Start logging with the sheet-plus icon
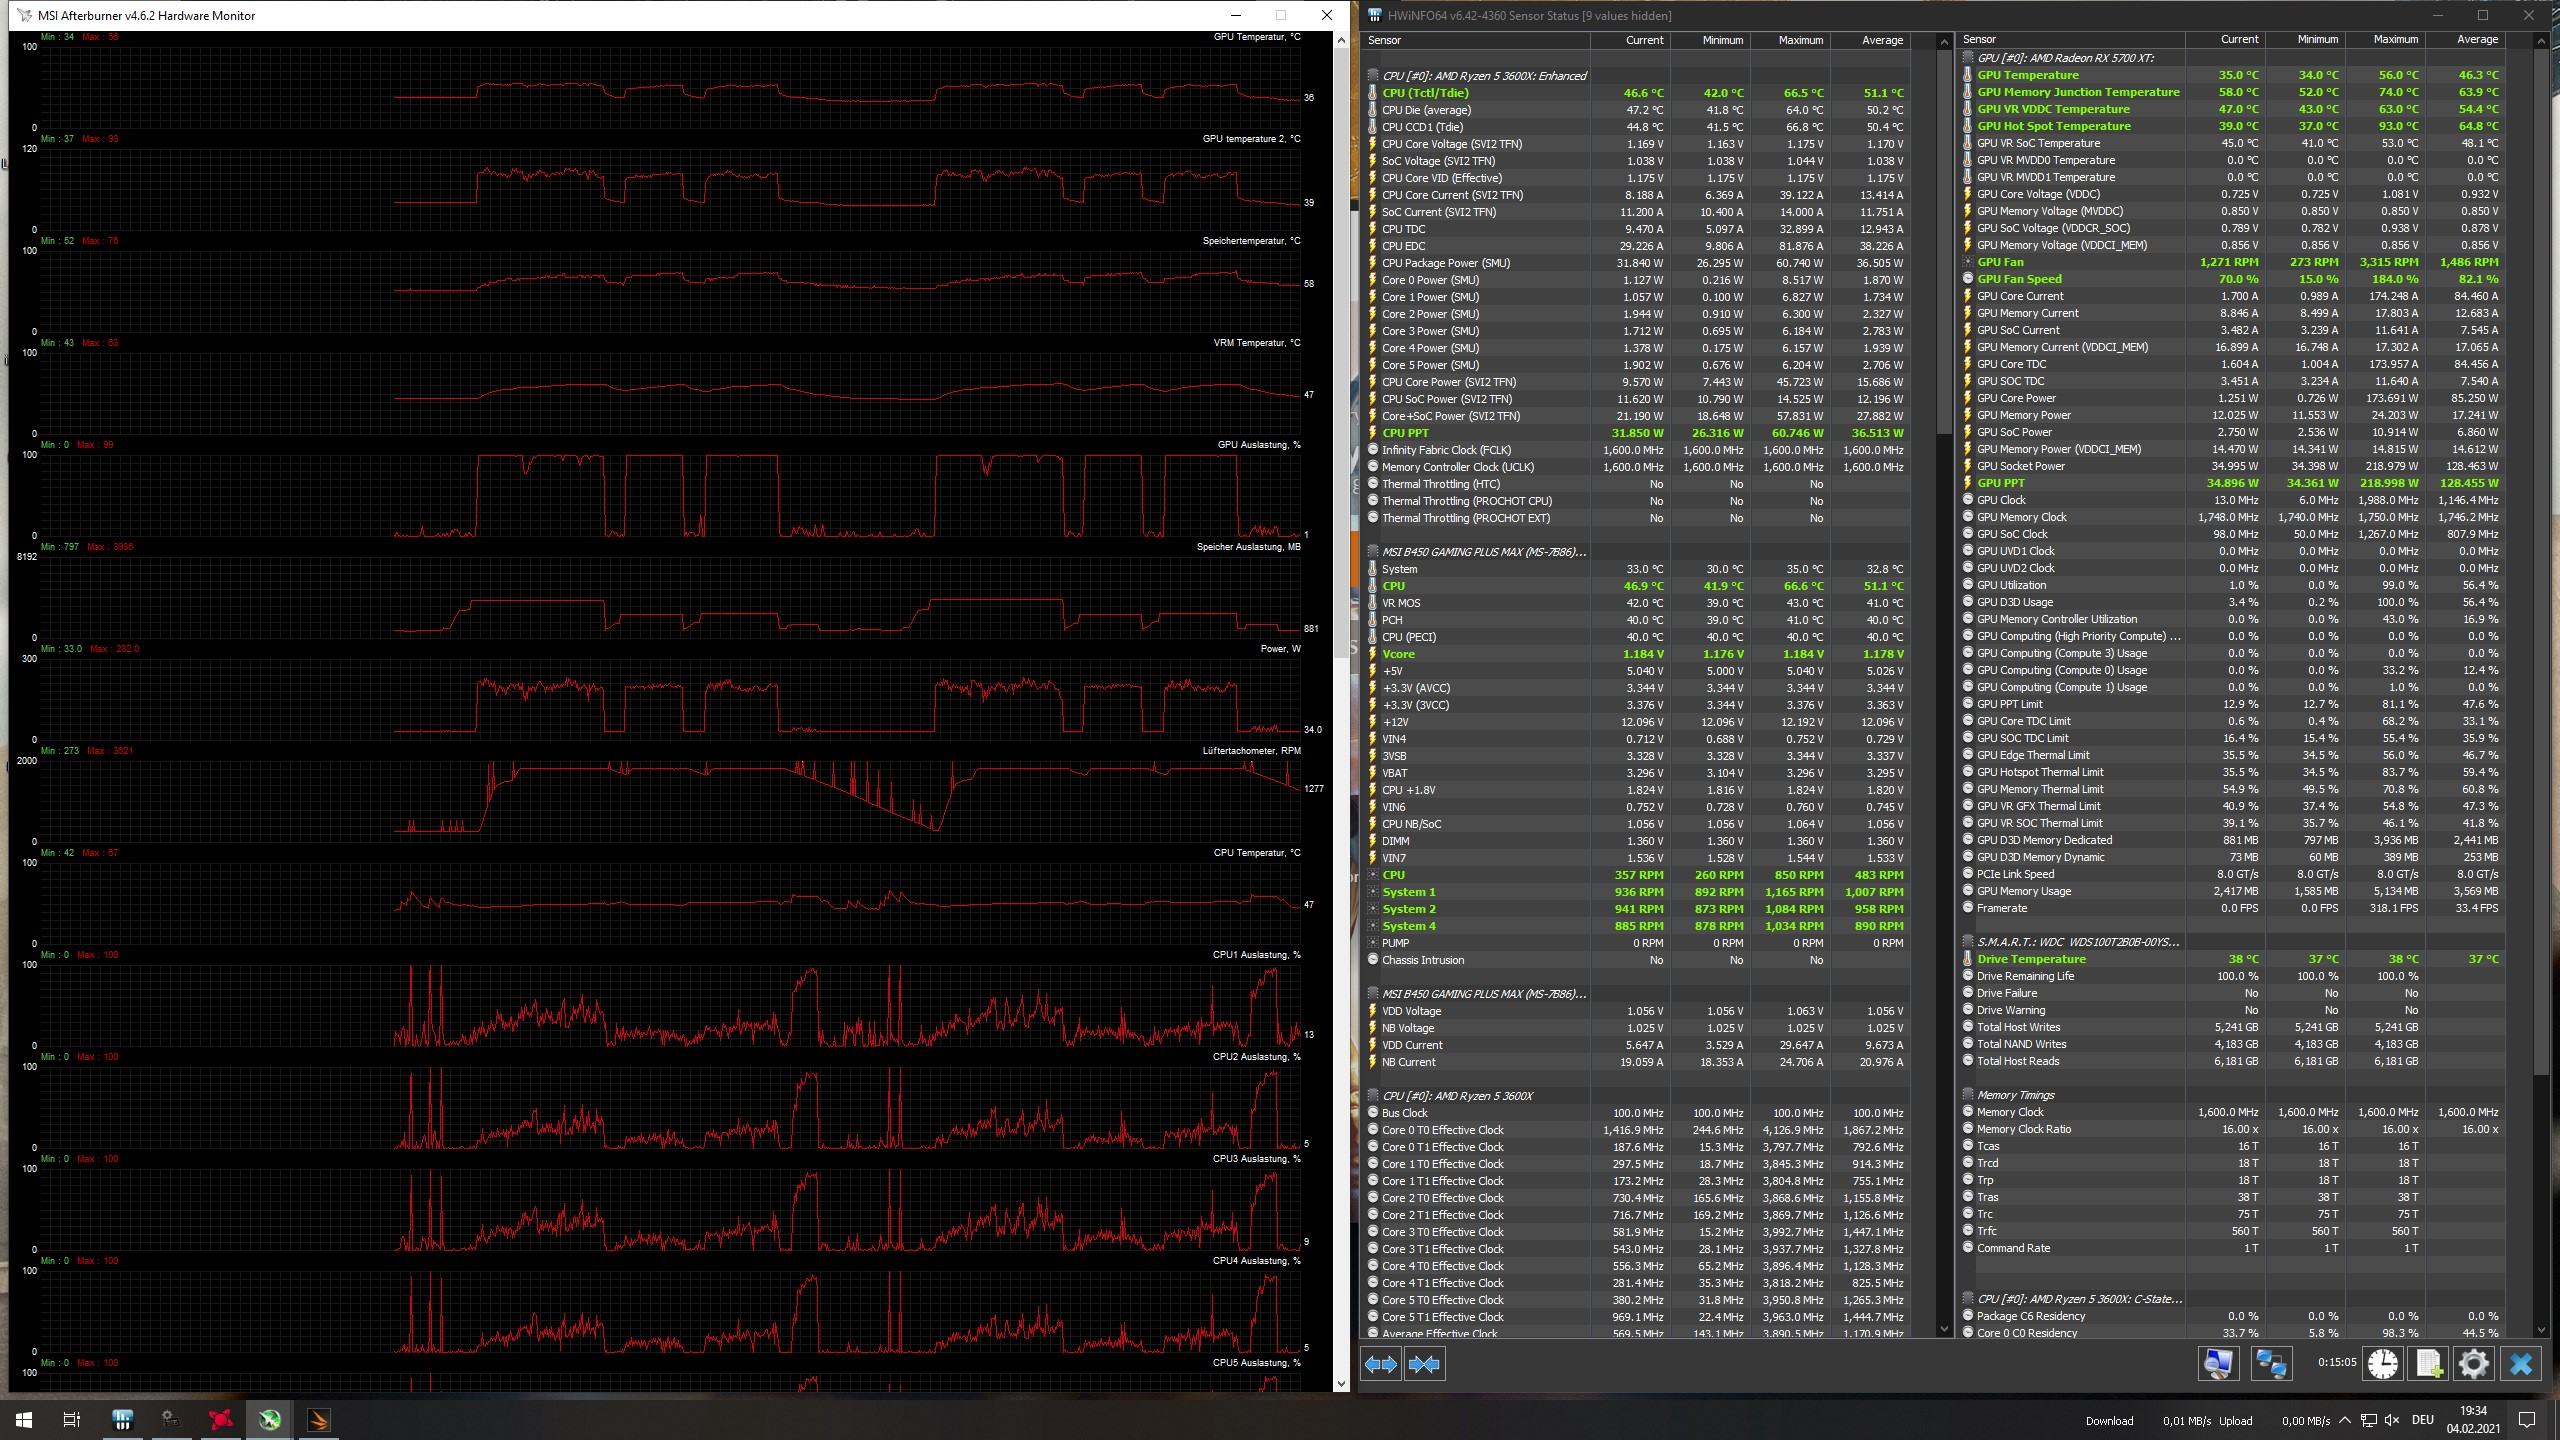This screenshot has height=1440, width=2560. [2429, 1364]
